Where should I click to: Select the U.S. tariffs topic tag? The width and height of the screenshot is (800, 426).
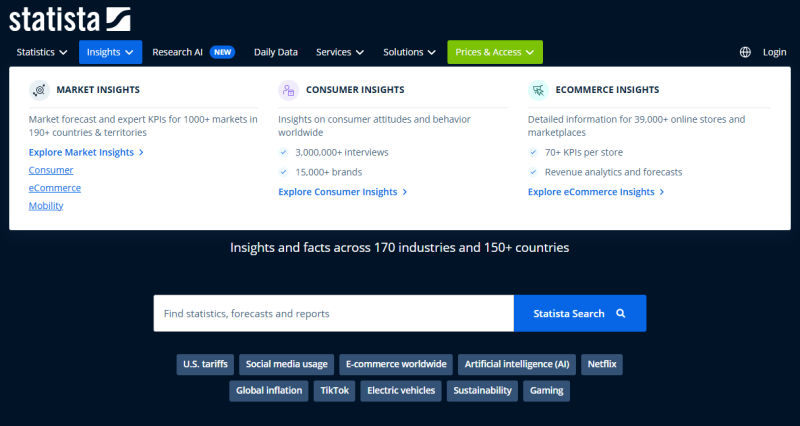[x=206, y=364]
